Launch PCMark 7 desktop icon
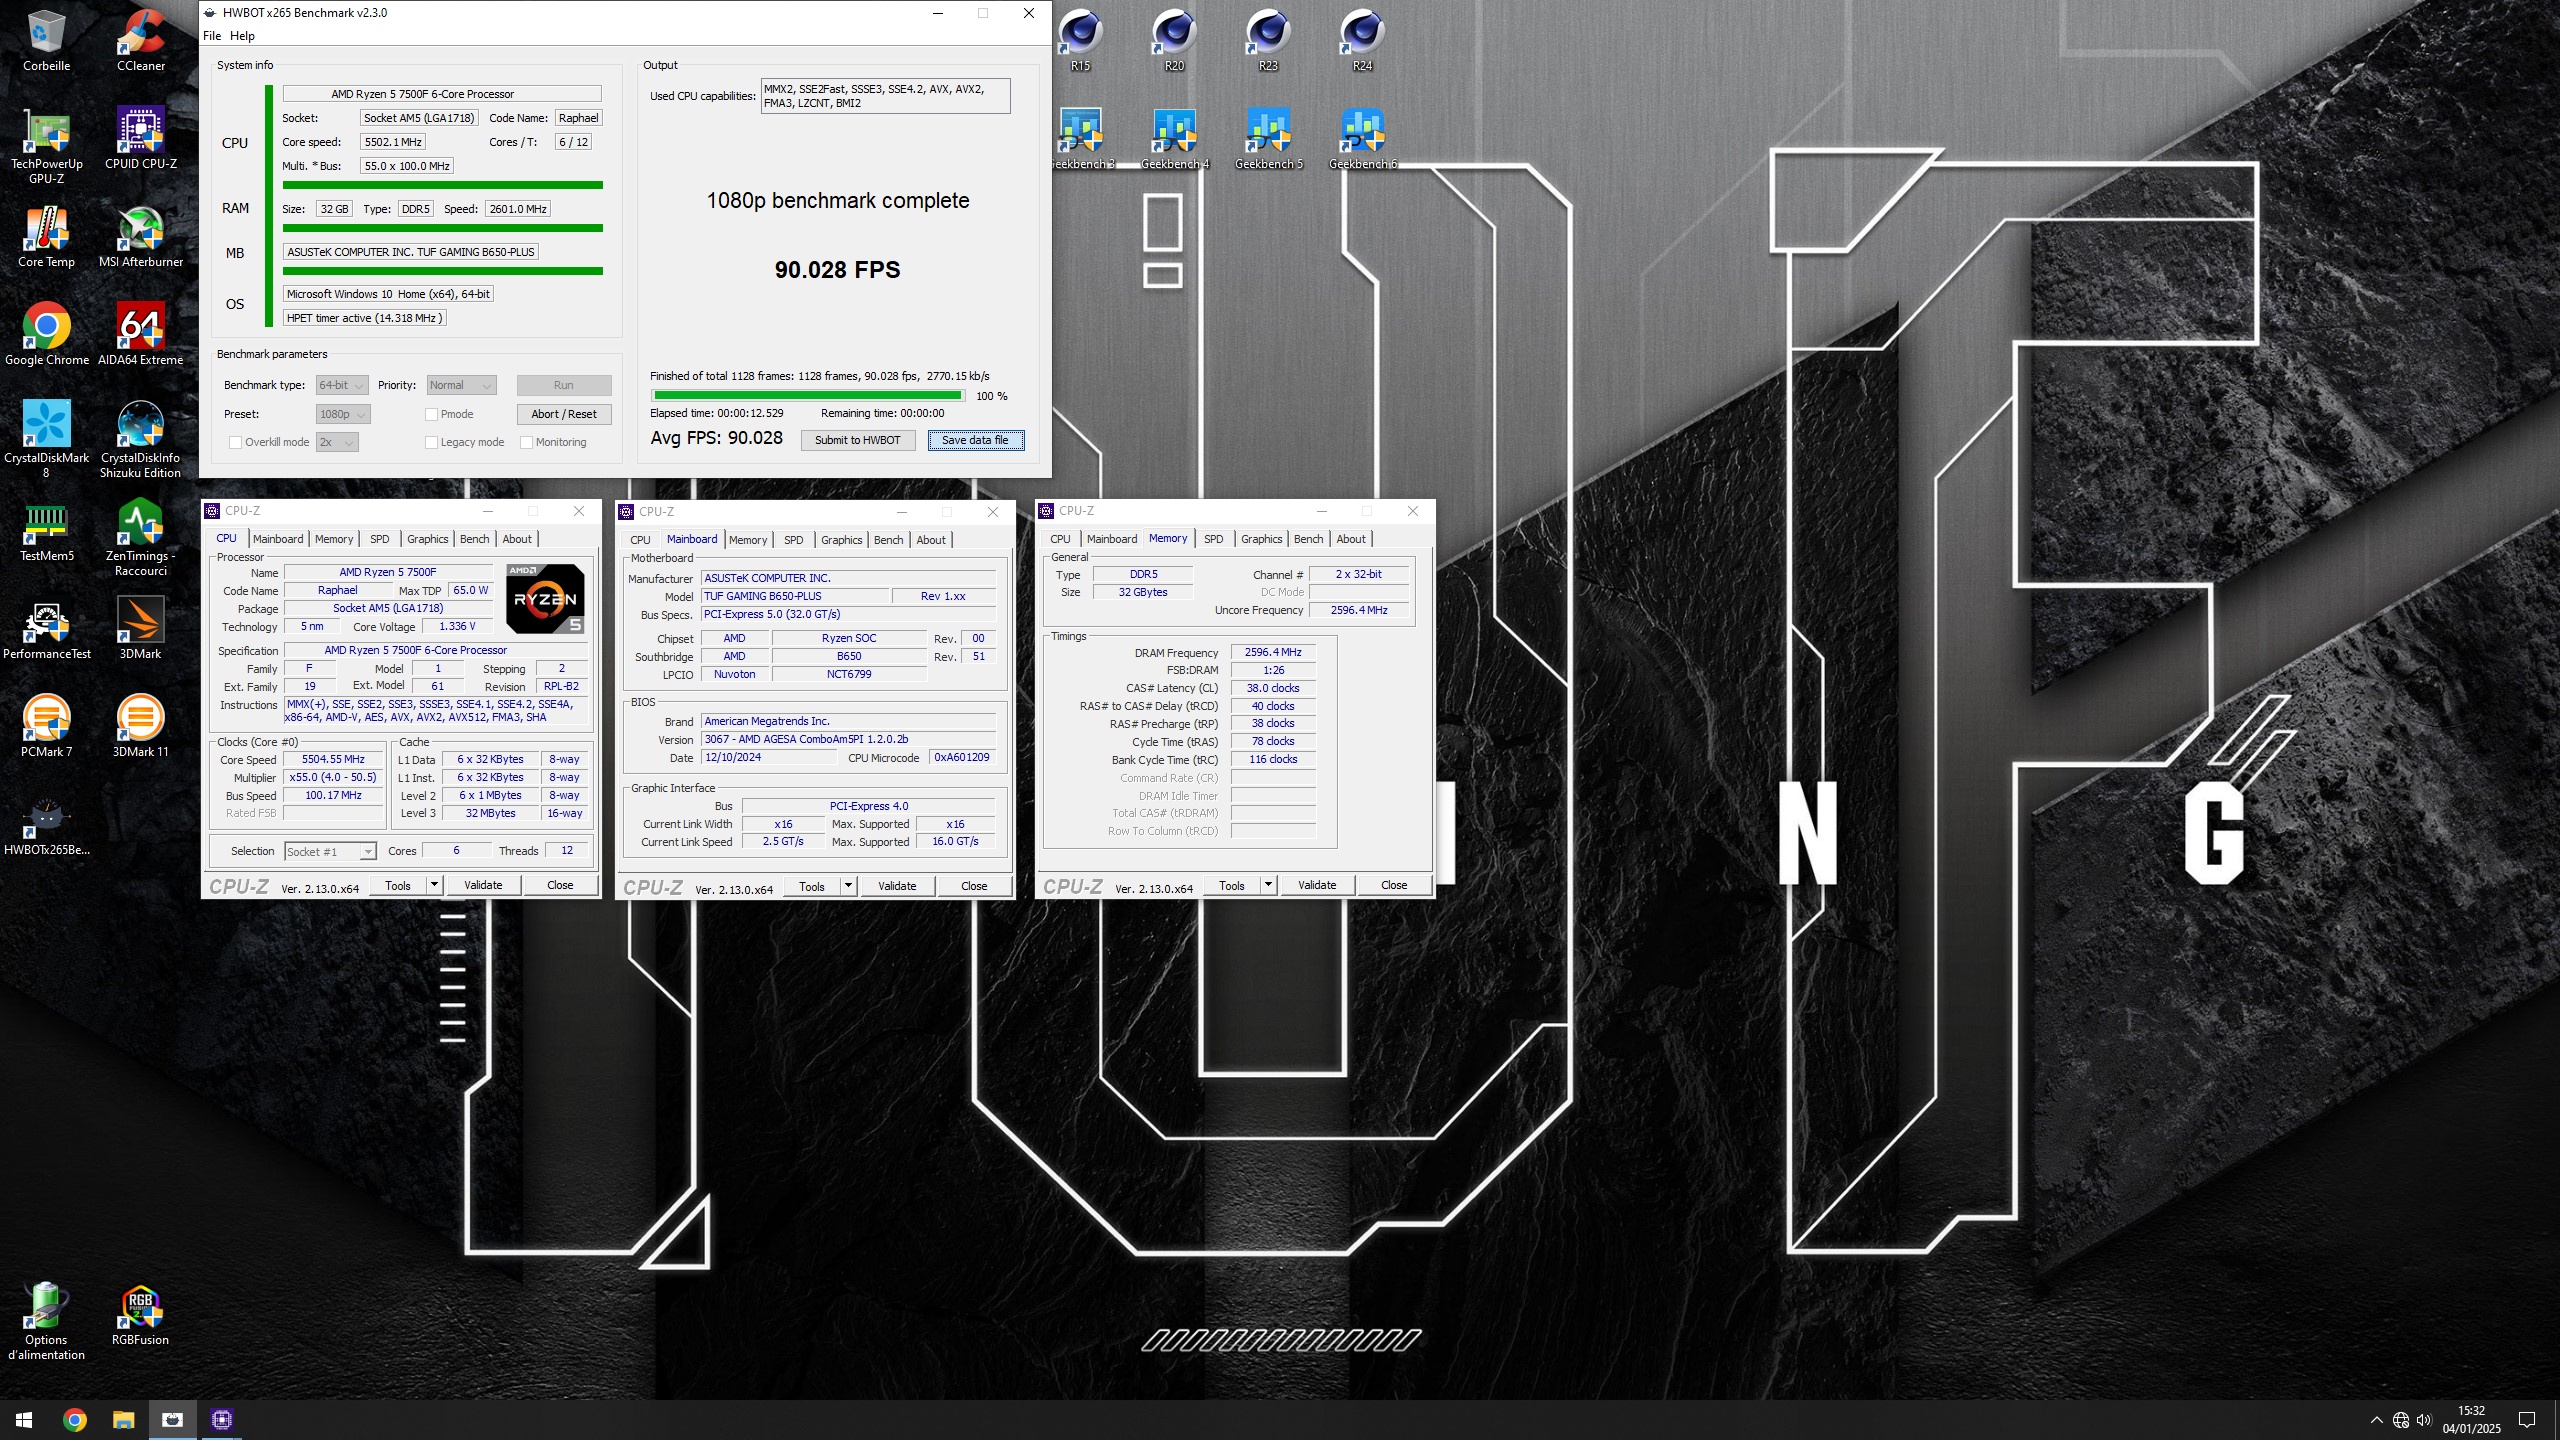The width and height of the screenshot is (2560, 1440). tap(46, 726)
